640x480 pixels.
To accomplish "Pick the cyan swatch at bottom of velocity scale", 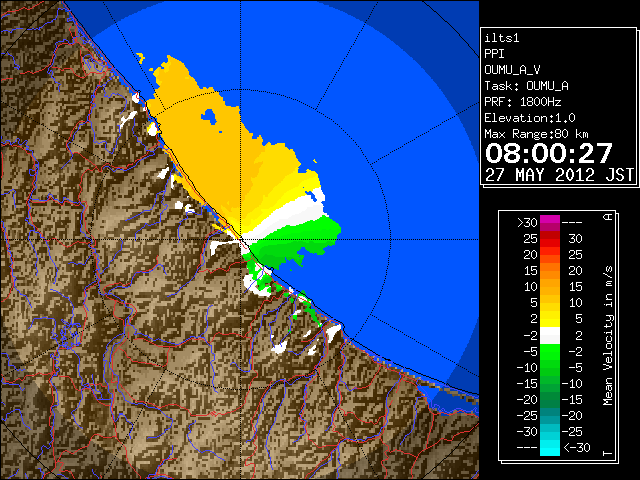I will 550,447.
